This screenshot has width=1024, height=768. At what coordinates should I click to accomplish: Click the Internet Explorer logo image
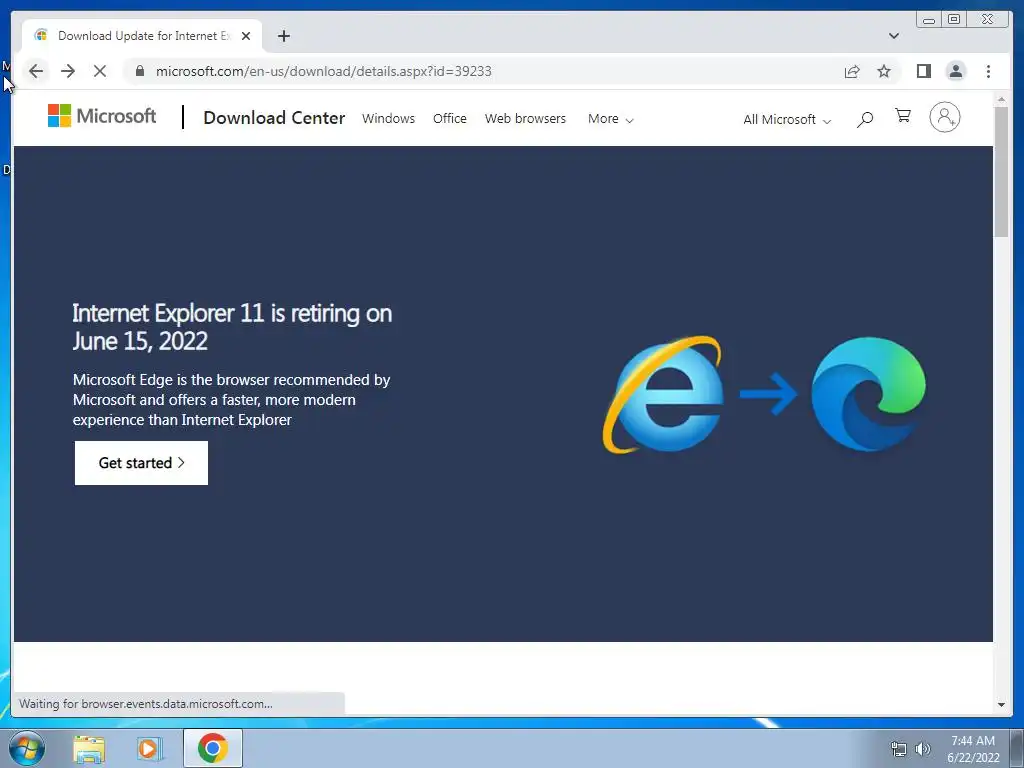[664, 394]
